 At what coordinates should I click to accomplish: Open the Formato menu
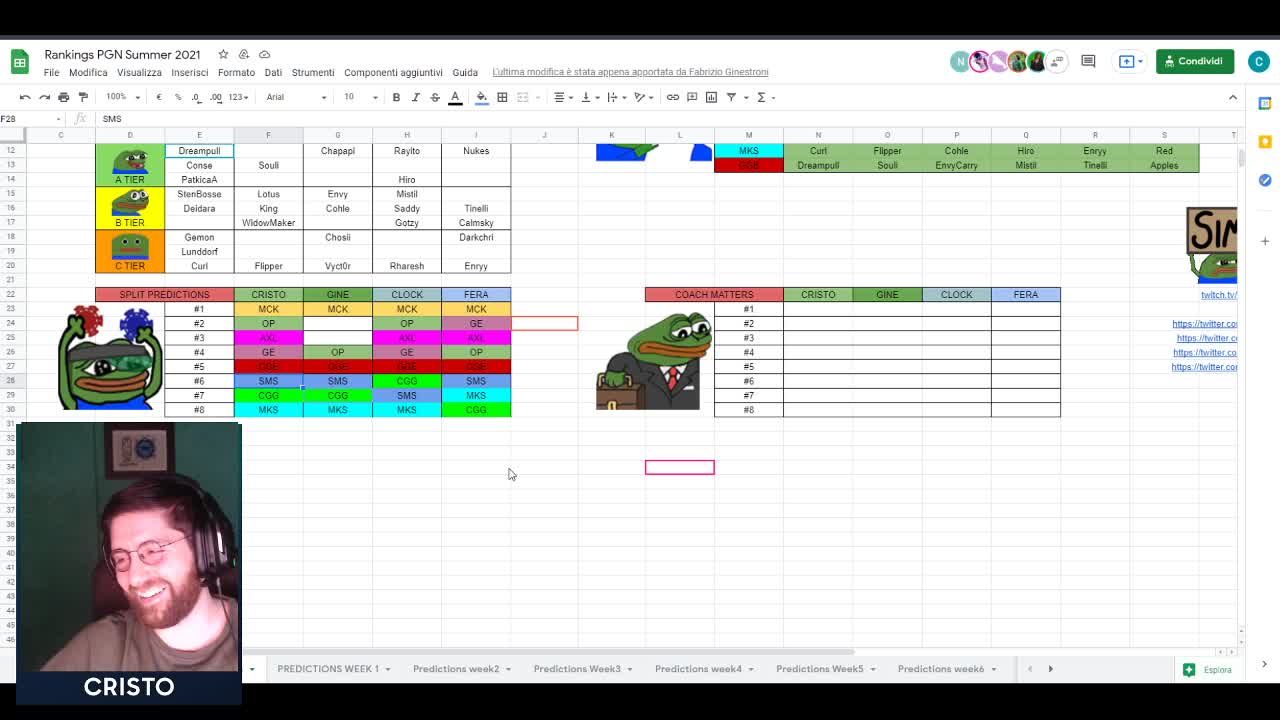pyautogui.click(x=236, y=72)
